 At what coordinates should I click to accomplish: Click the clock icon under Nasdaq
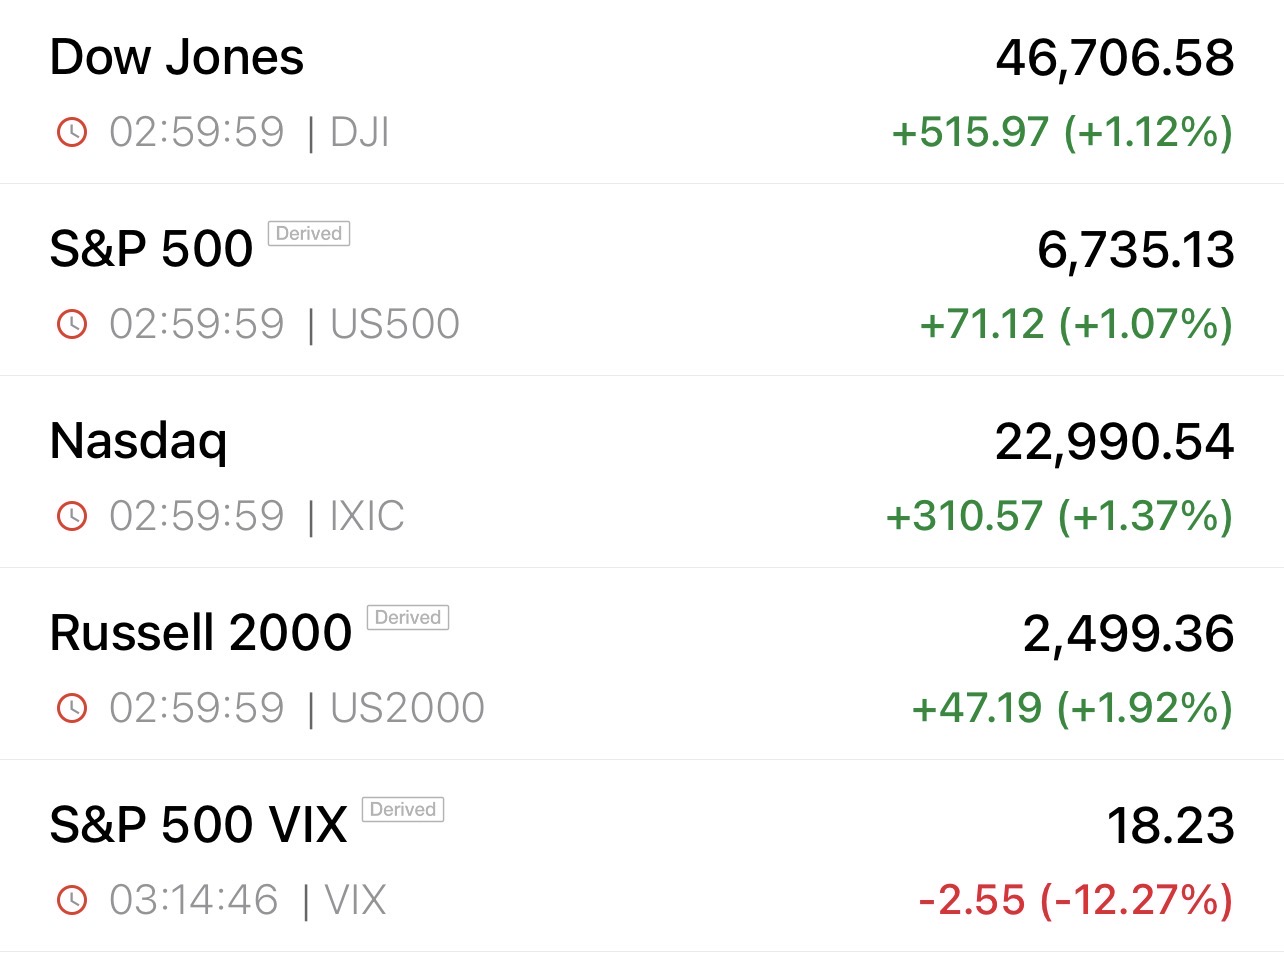pyautogui.click(x=72, y=516)
